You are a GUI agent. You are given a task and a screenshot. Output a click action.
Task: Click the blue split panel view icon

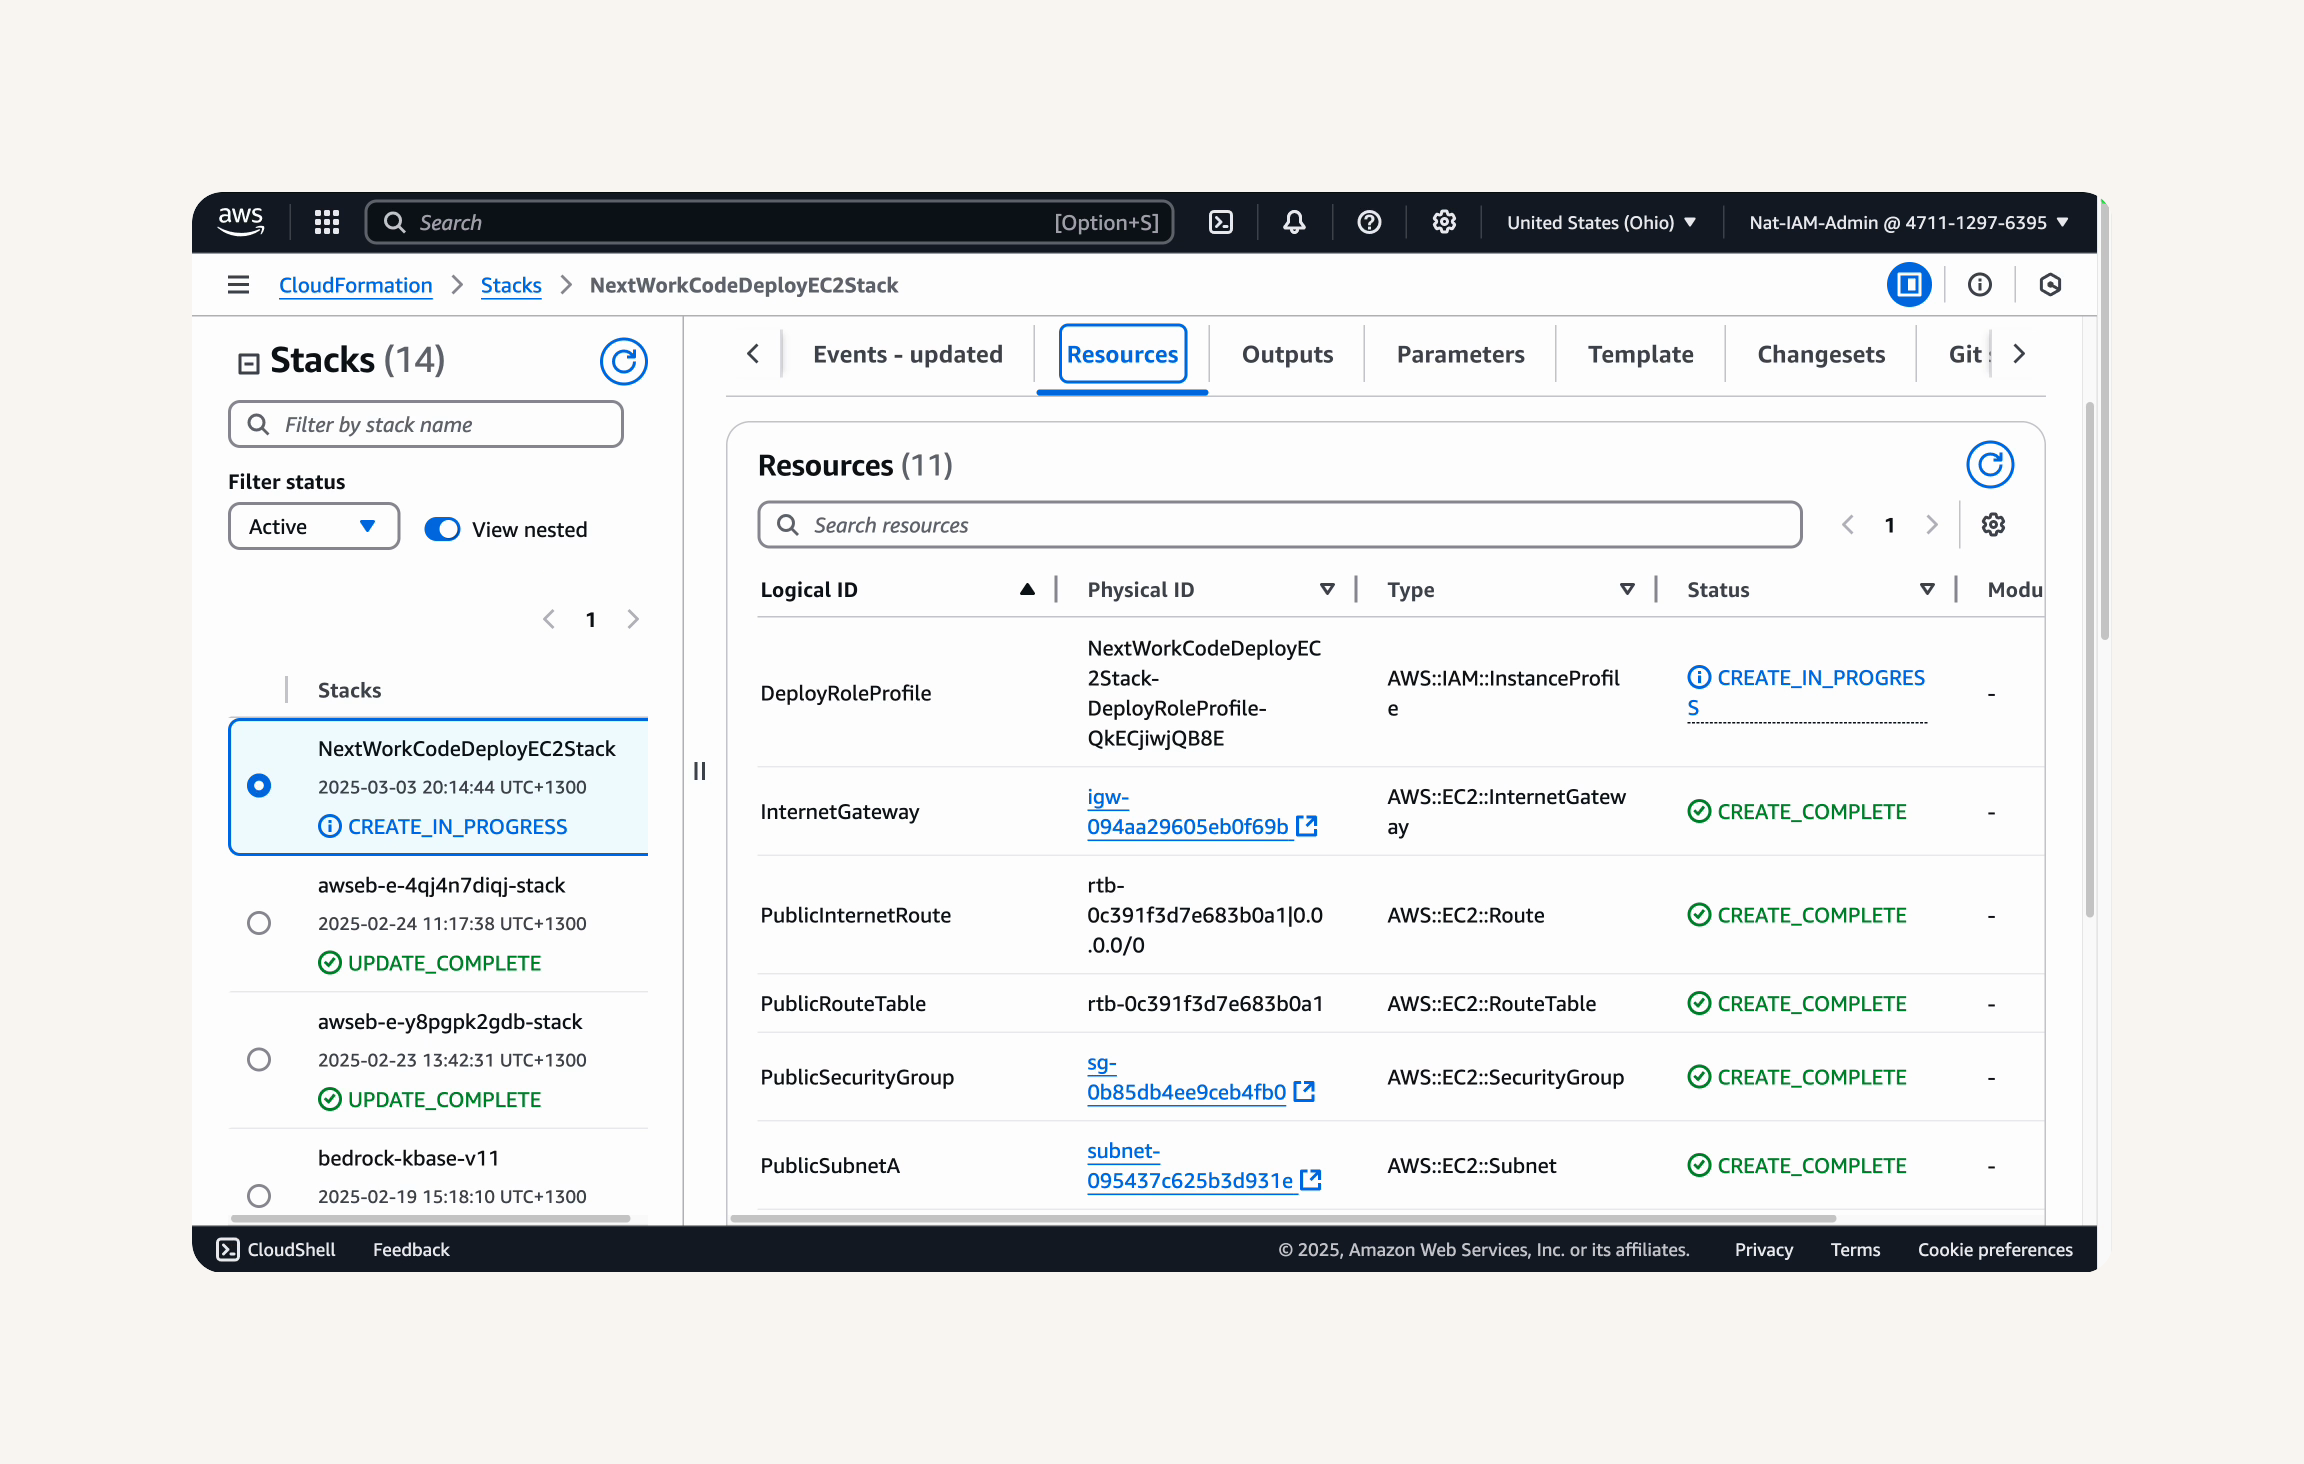click(1909, 285)
